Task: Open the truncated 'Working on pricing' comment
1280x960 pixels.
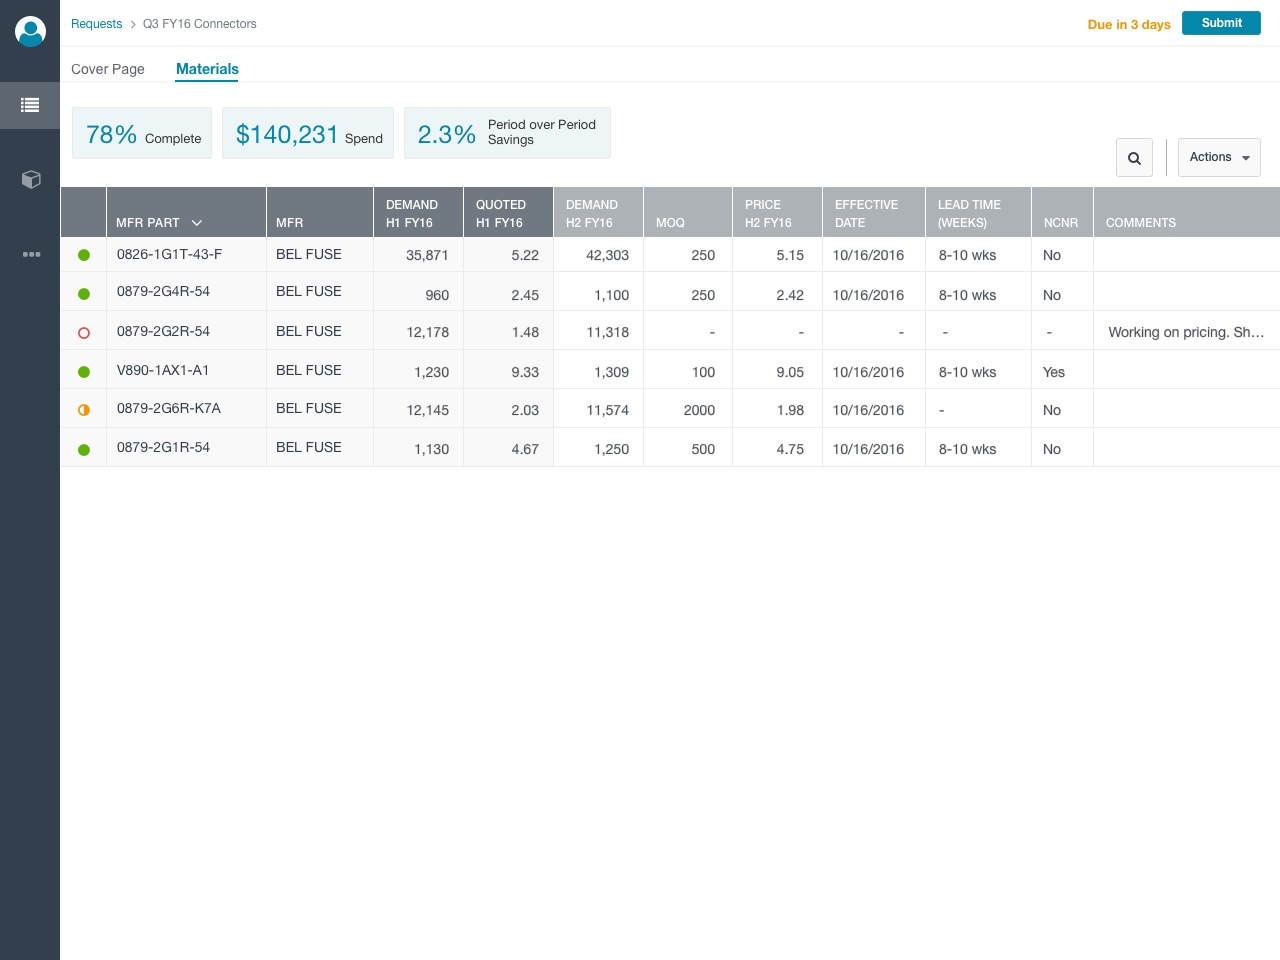Action: [x=1186, y=332]
